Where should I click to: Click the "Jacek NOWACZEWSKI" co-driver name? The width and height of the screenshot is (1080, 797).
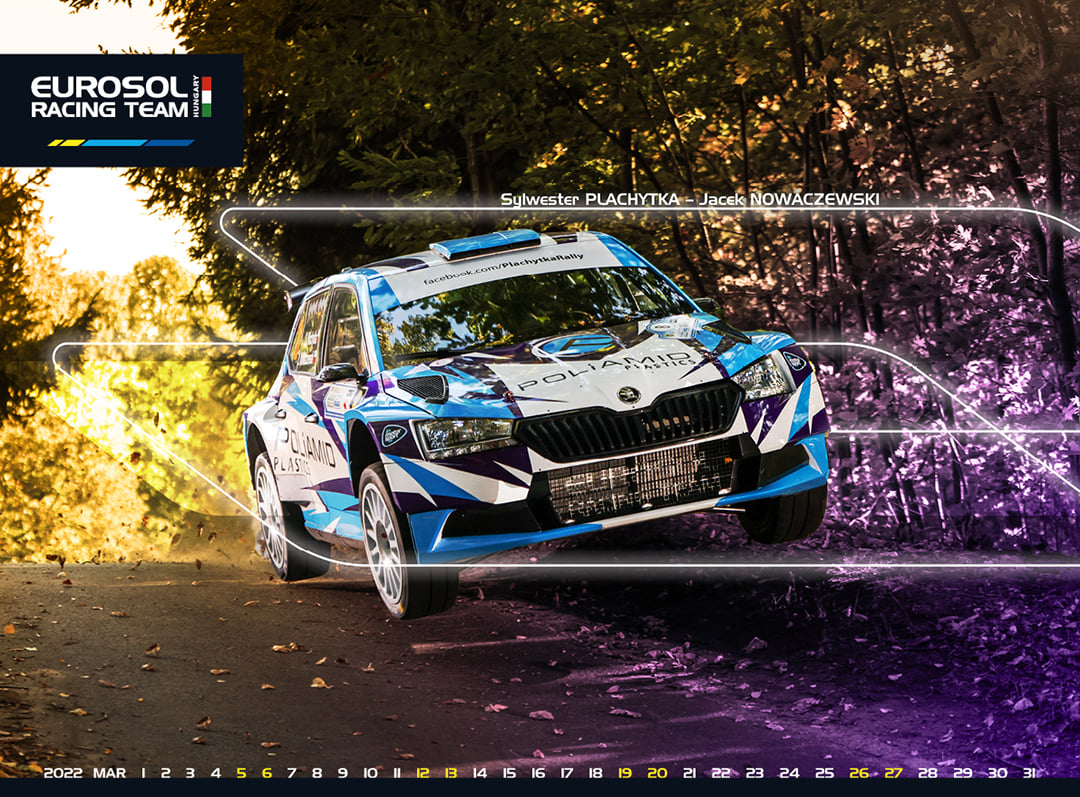point(789,200)
